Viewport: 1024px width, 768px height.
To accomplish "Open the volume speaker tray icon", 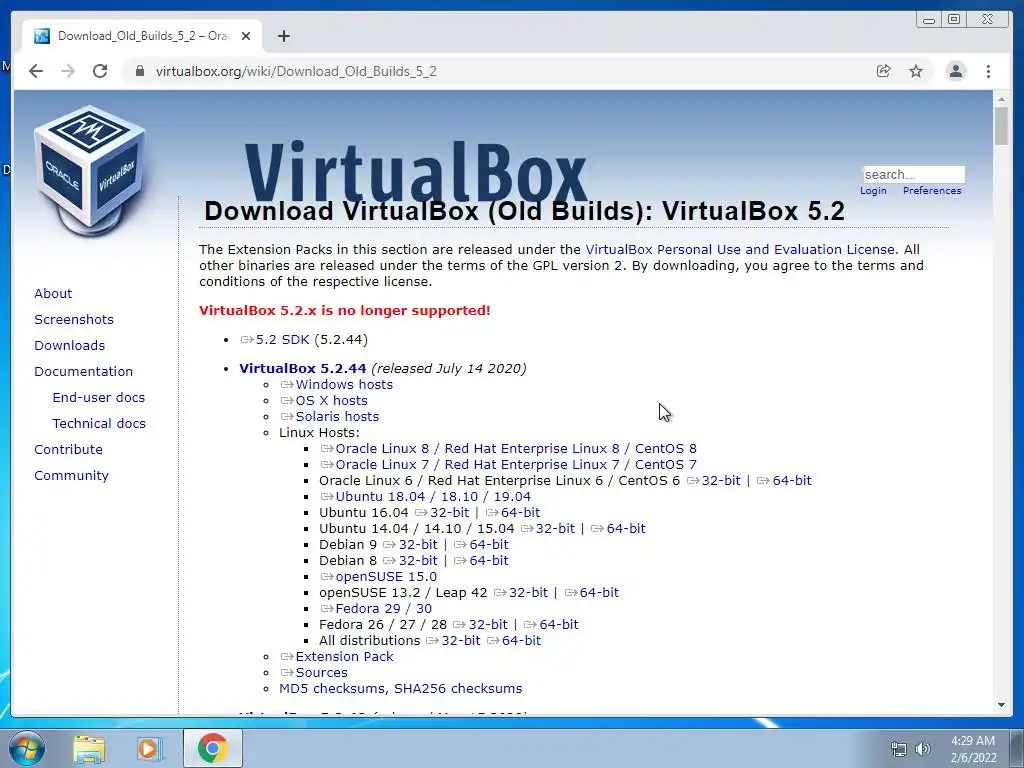I will pos(923,749).
